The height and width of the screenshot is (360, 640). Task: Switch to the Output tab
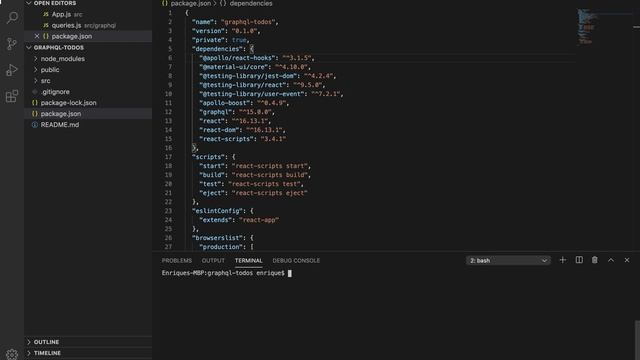pos(213,260)
